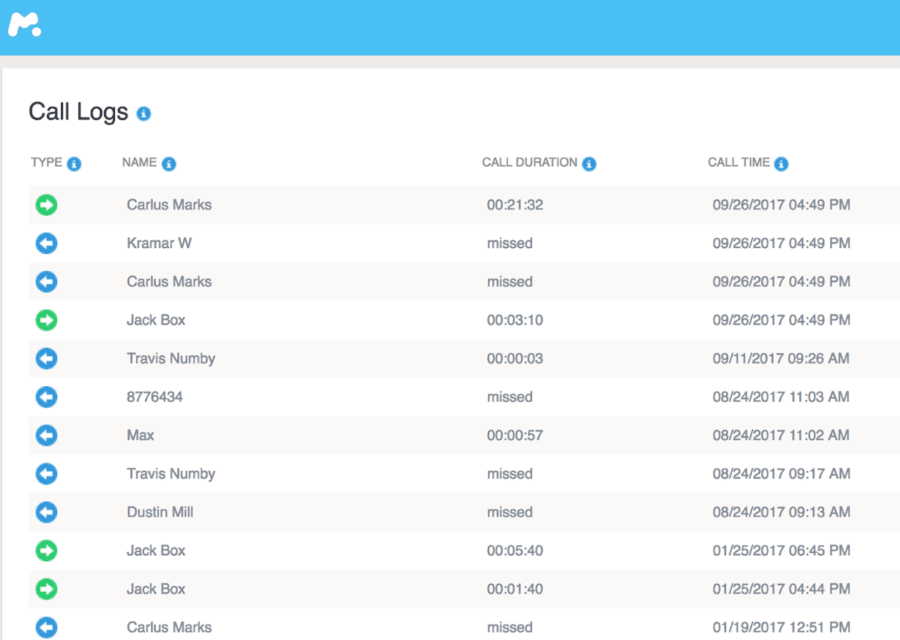Click green outgoing arrow for Jack Box 00:03:10
This screenshot has height=640, width=900.
click(x=46, y=320)
